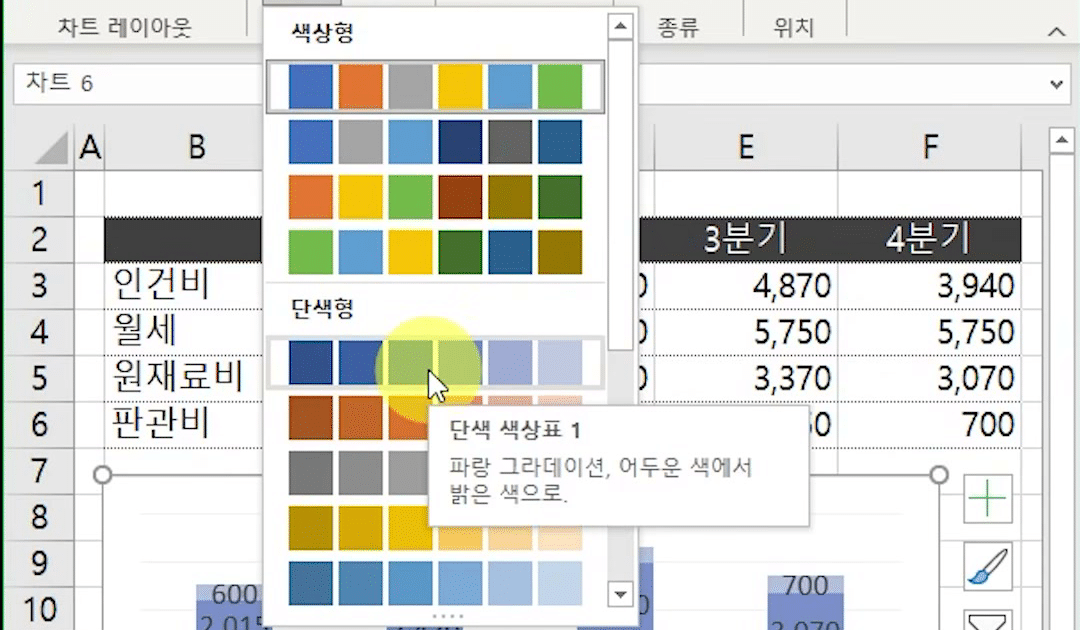
Task: Apply the light blue monochromatic palette row
Action: click(x=435, y=583)
